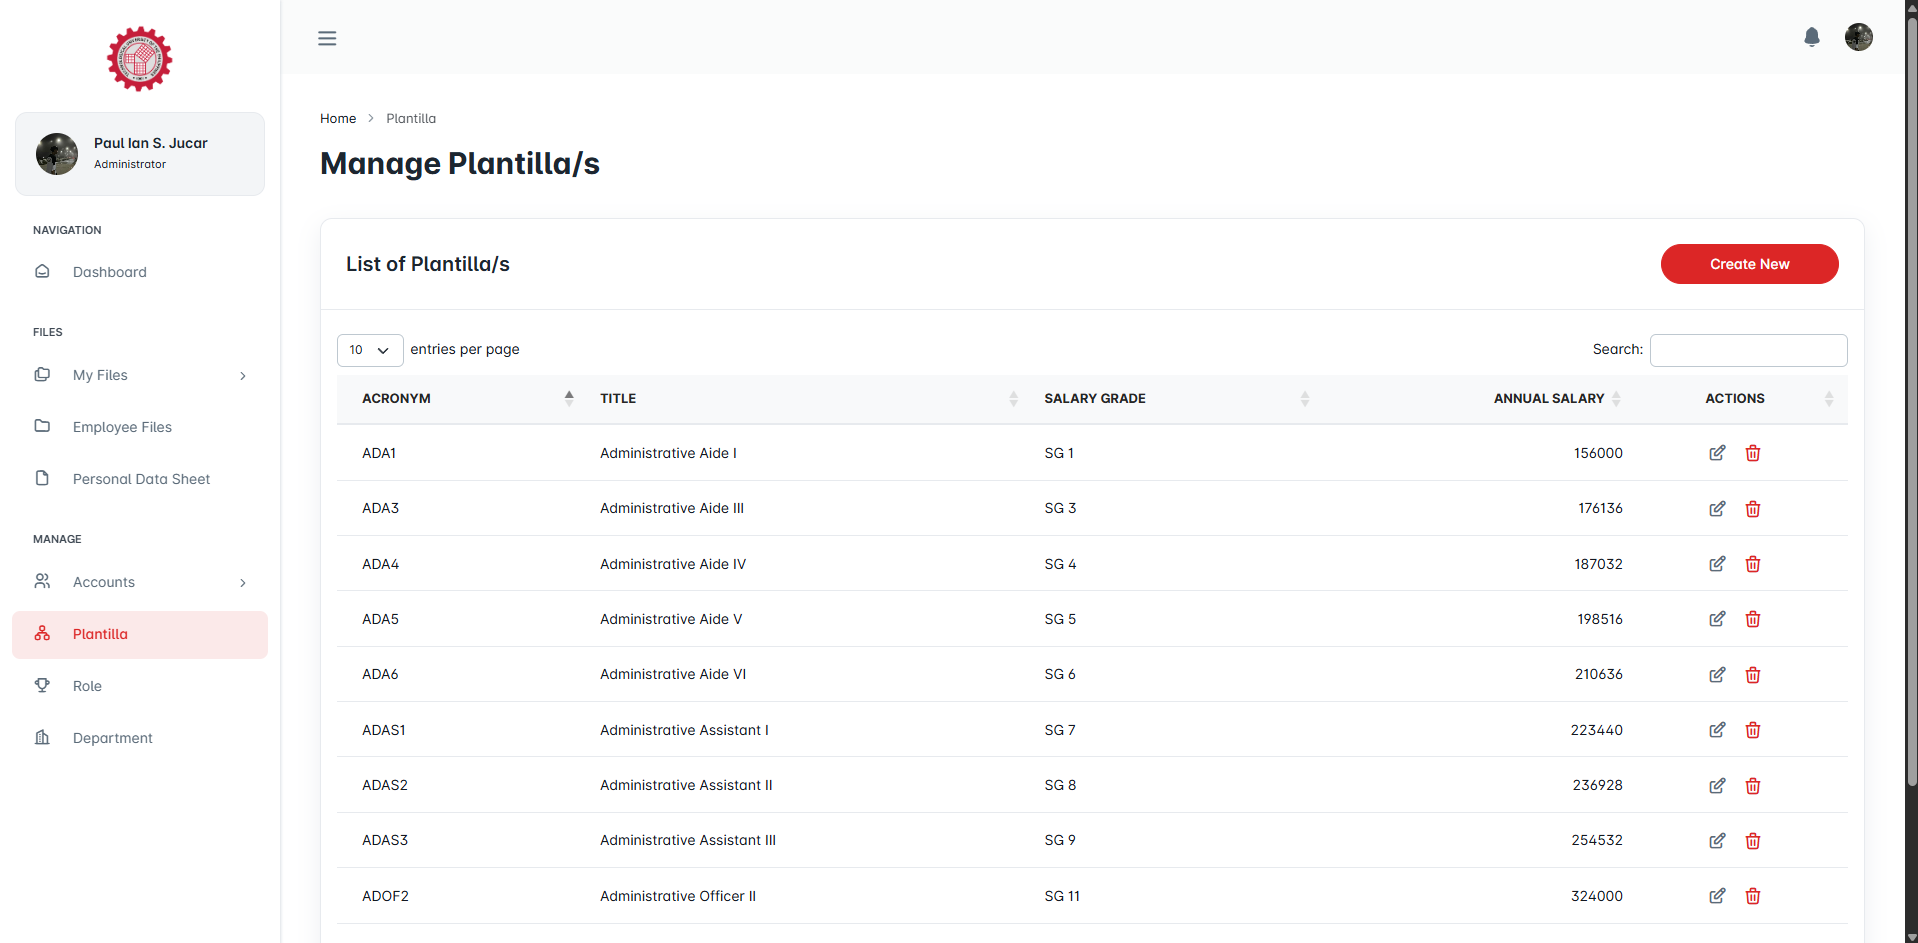1918x943 pixels.
Task: Go to Home breadcrumb link
Action: click(x=338, y=118)
